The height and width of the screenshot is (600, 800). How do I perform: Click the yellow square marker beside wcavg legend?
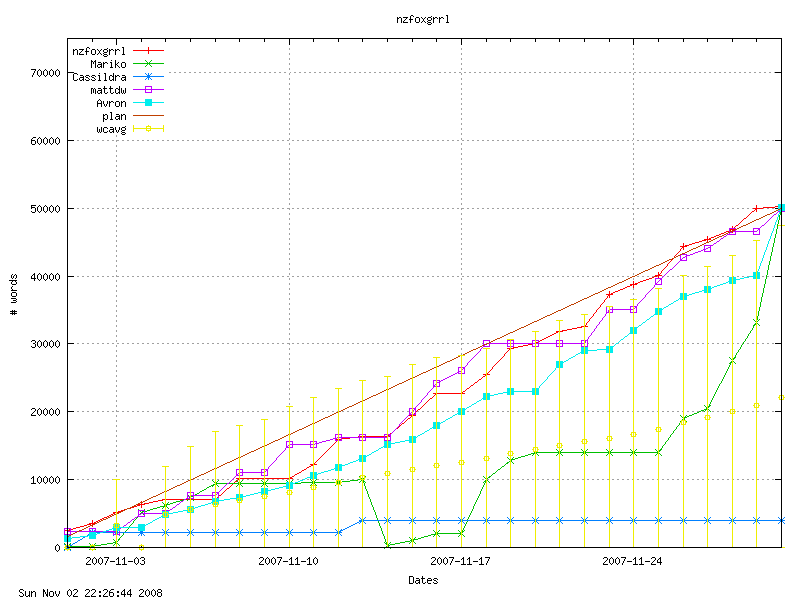pos(147,129)
